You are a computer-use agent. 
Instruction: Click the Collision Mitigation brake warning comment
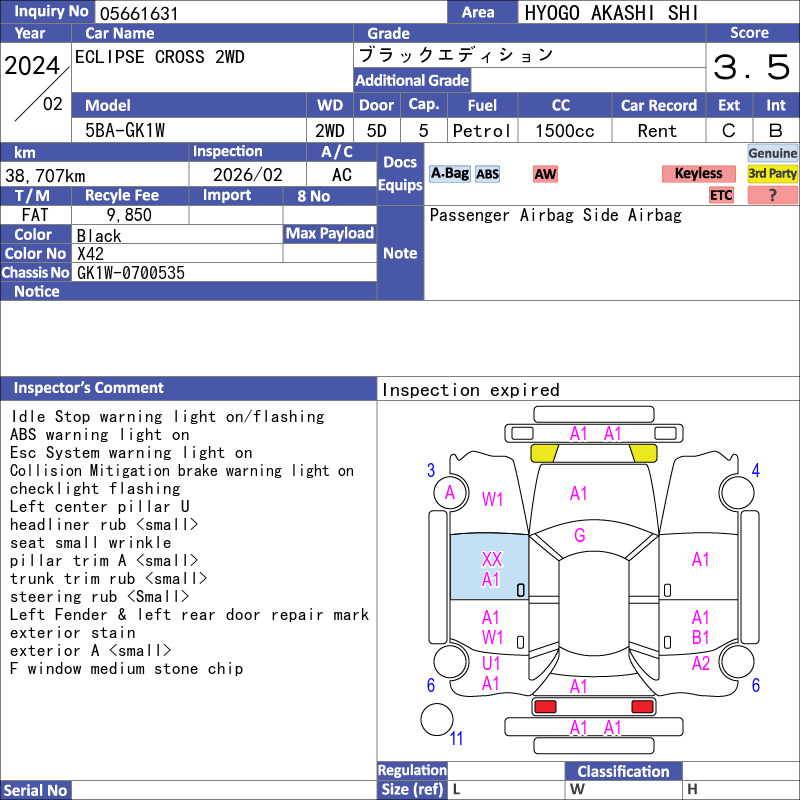(182, 470)
